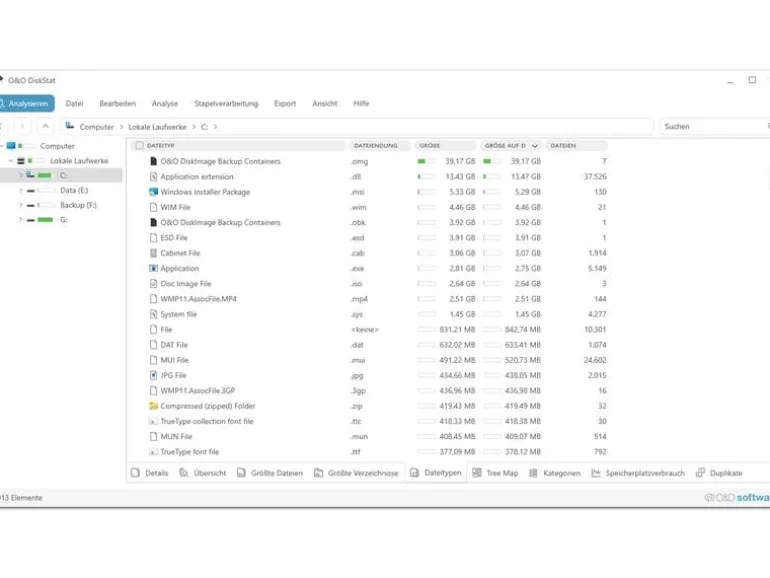Screen dimensions: 770x578
Task: Click the Lokale Laufwerke breadcrumb
Action: [x=157, y=127]
